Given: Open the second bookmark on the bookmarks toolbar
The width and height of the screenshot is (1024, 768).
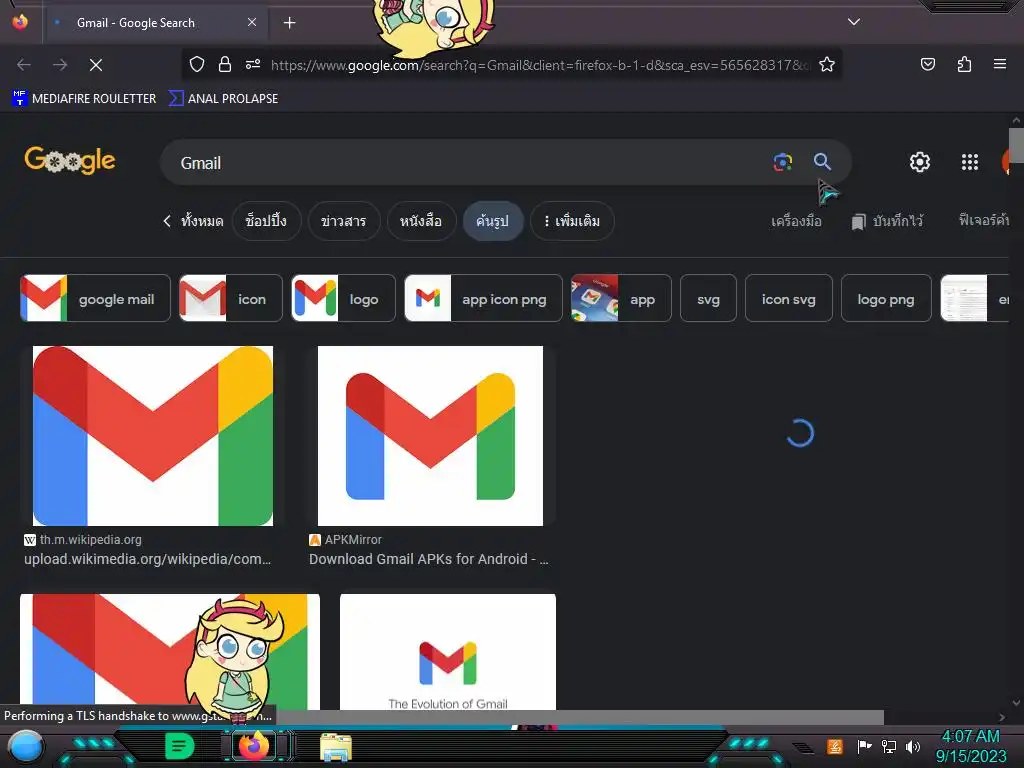Looking at the screenshot, I should pos(223,99).
